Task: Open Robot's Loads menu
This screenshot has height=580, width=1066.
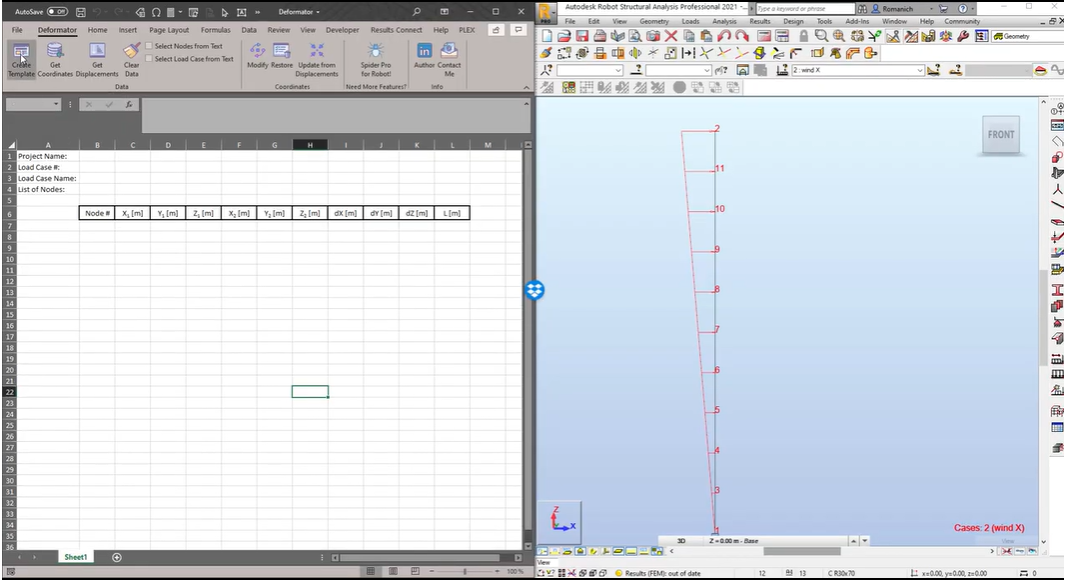Action: [690, 21]
